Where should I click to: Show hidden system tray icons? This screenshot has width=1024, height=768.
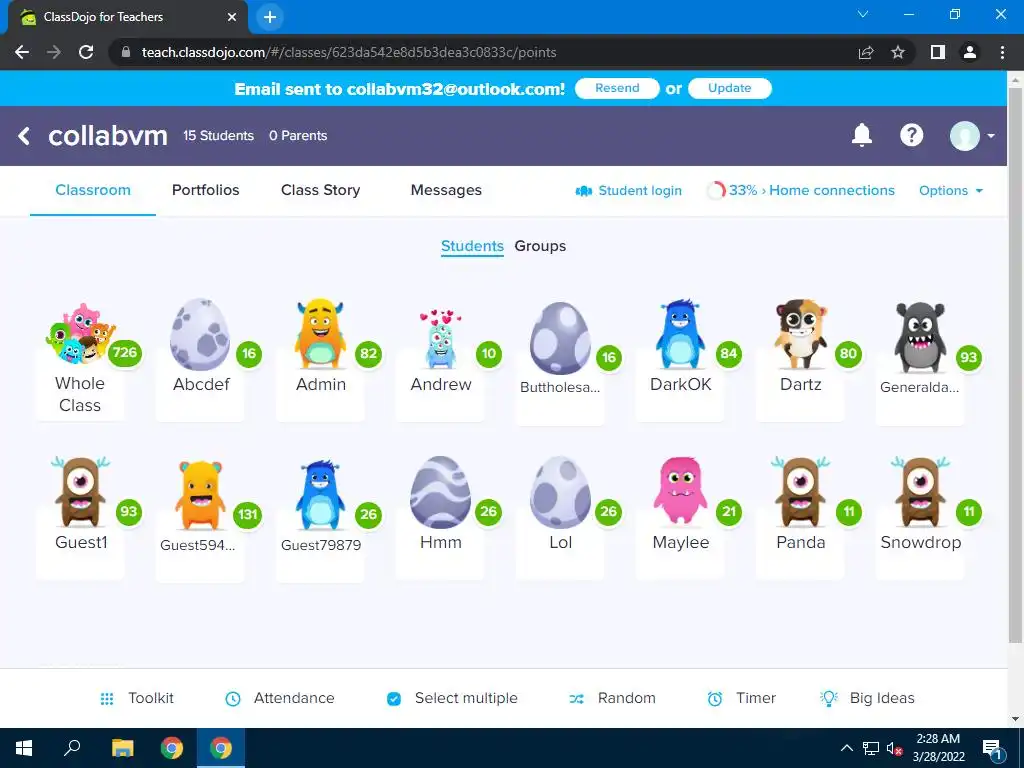(846, 748)
